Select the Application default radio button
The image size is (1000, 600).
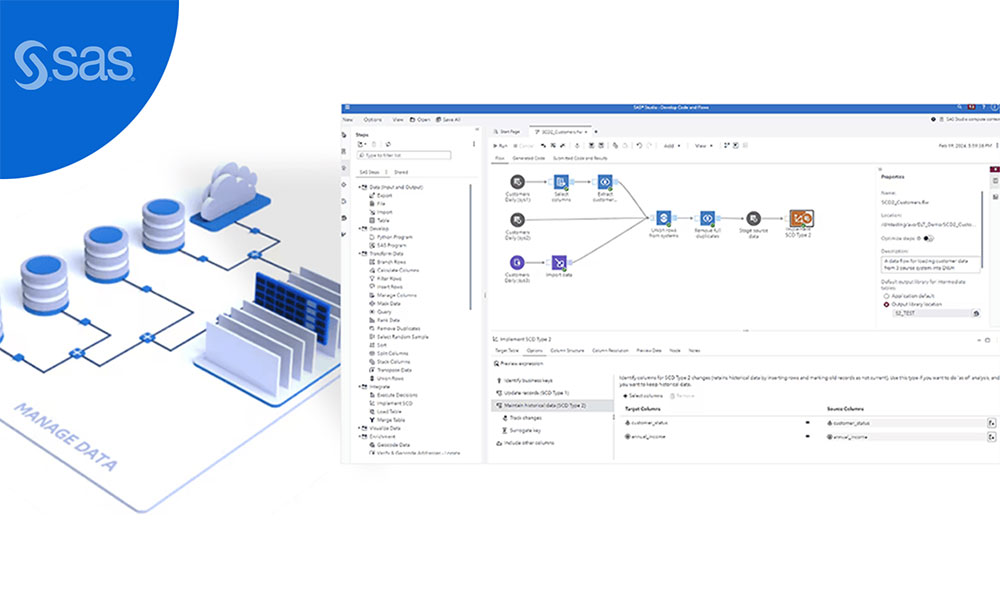pyautogui.click(x=886, y=296)
